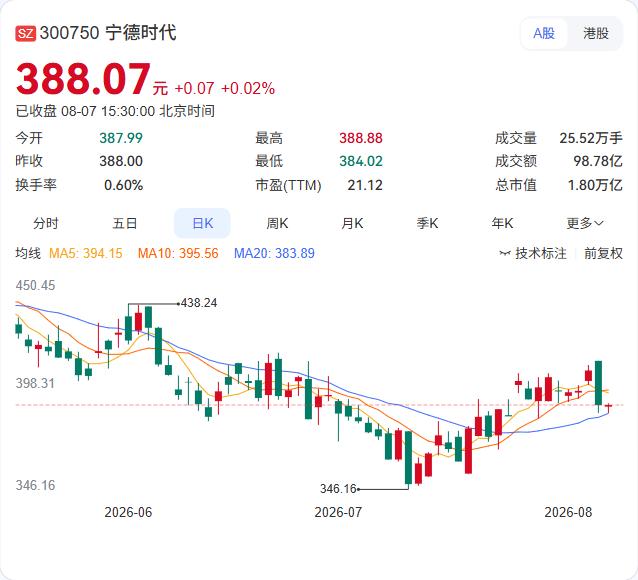Switch to the 港股 market toggle
The height and width of the screenshot is (580, 638).
point(596,33)
